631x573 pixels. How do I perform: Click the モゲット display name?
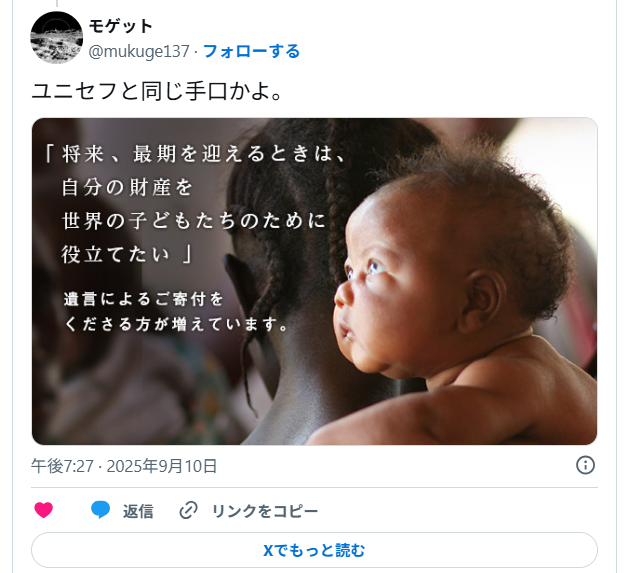tap(120, 26)
